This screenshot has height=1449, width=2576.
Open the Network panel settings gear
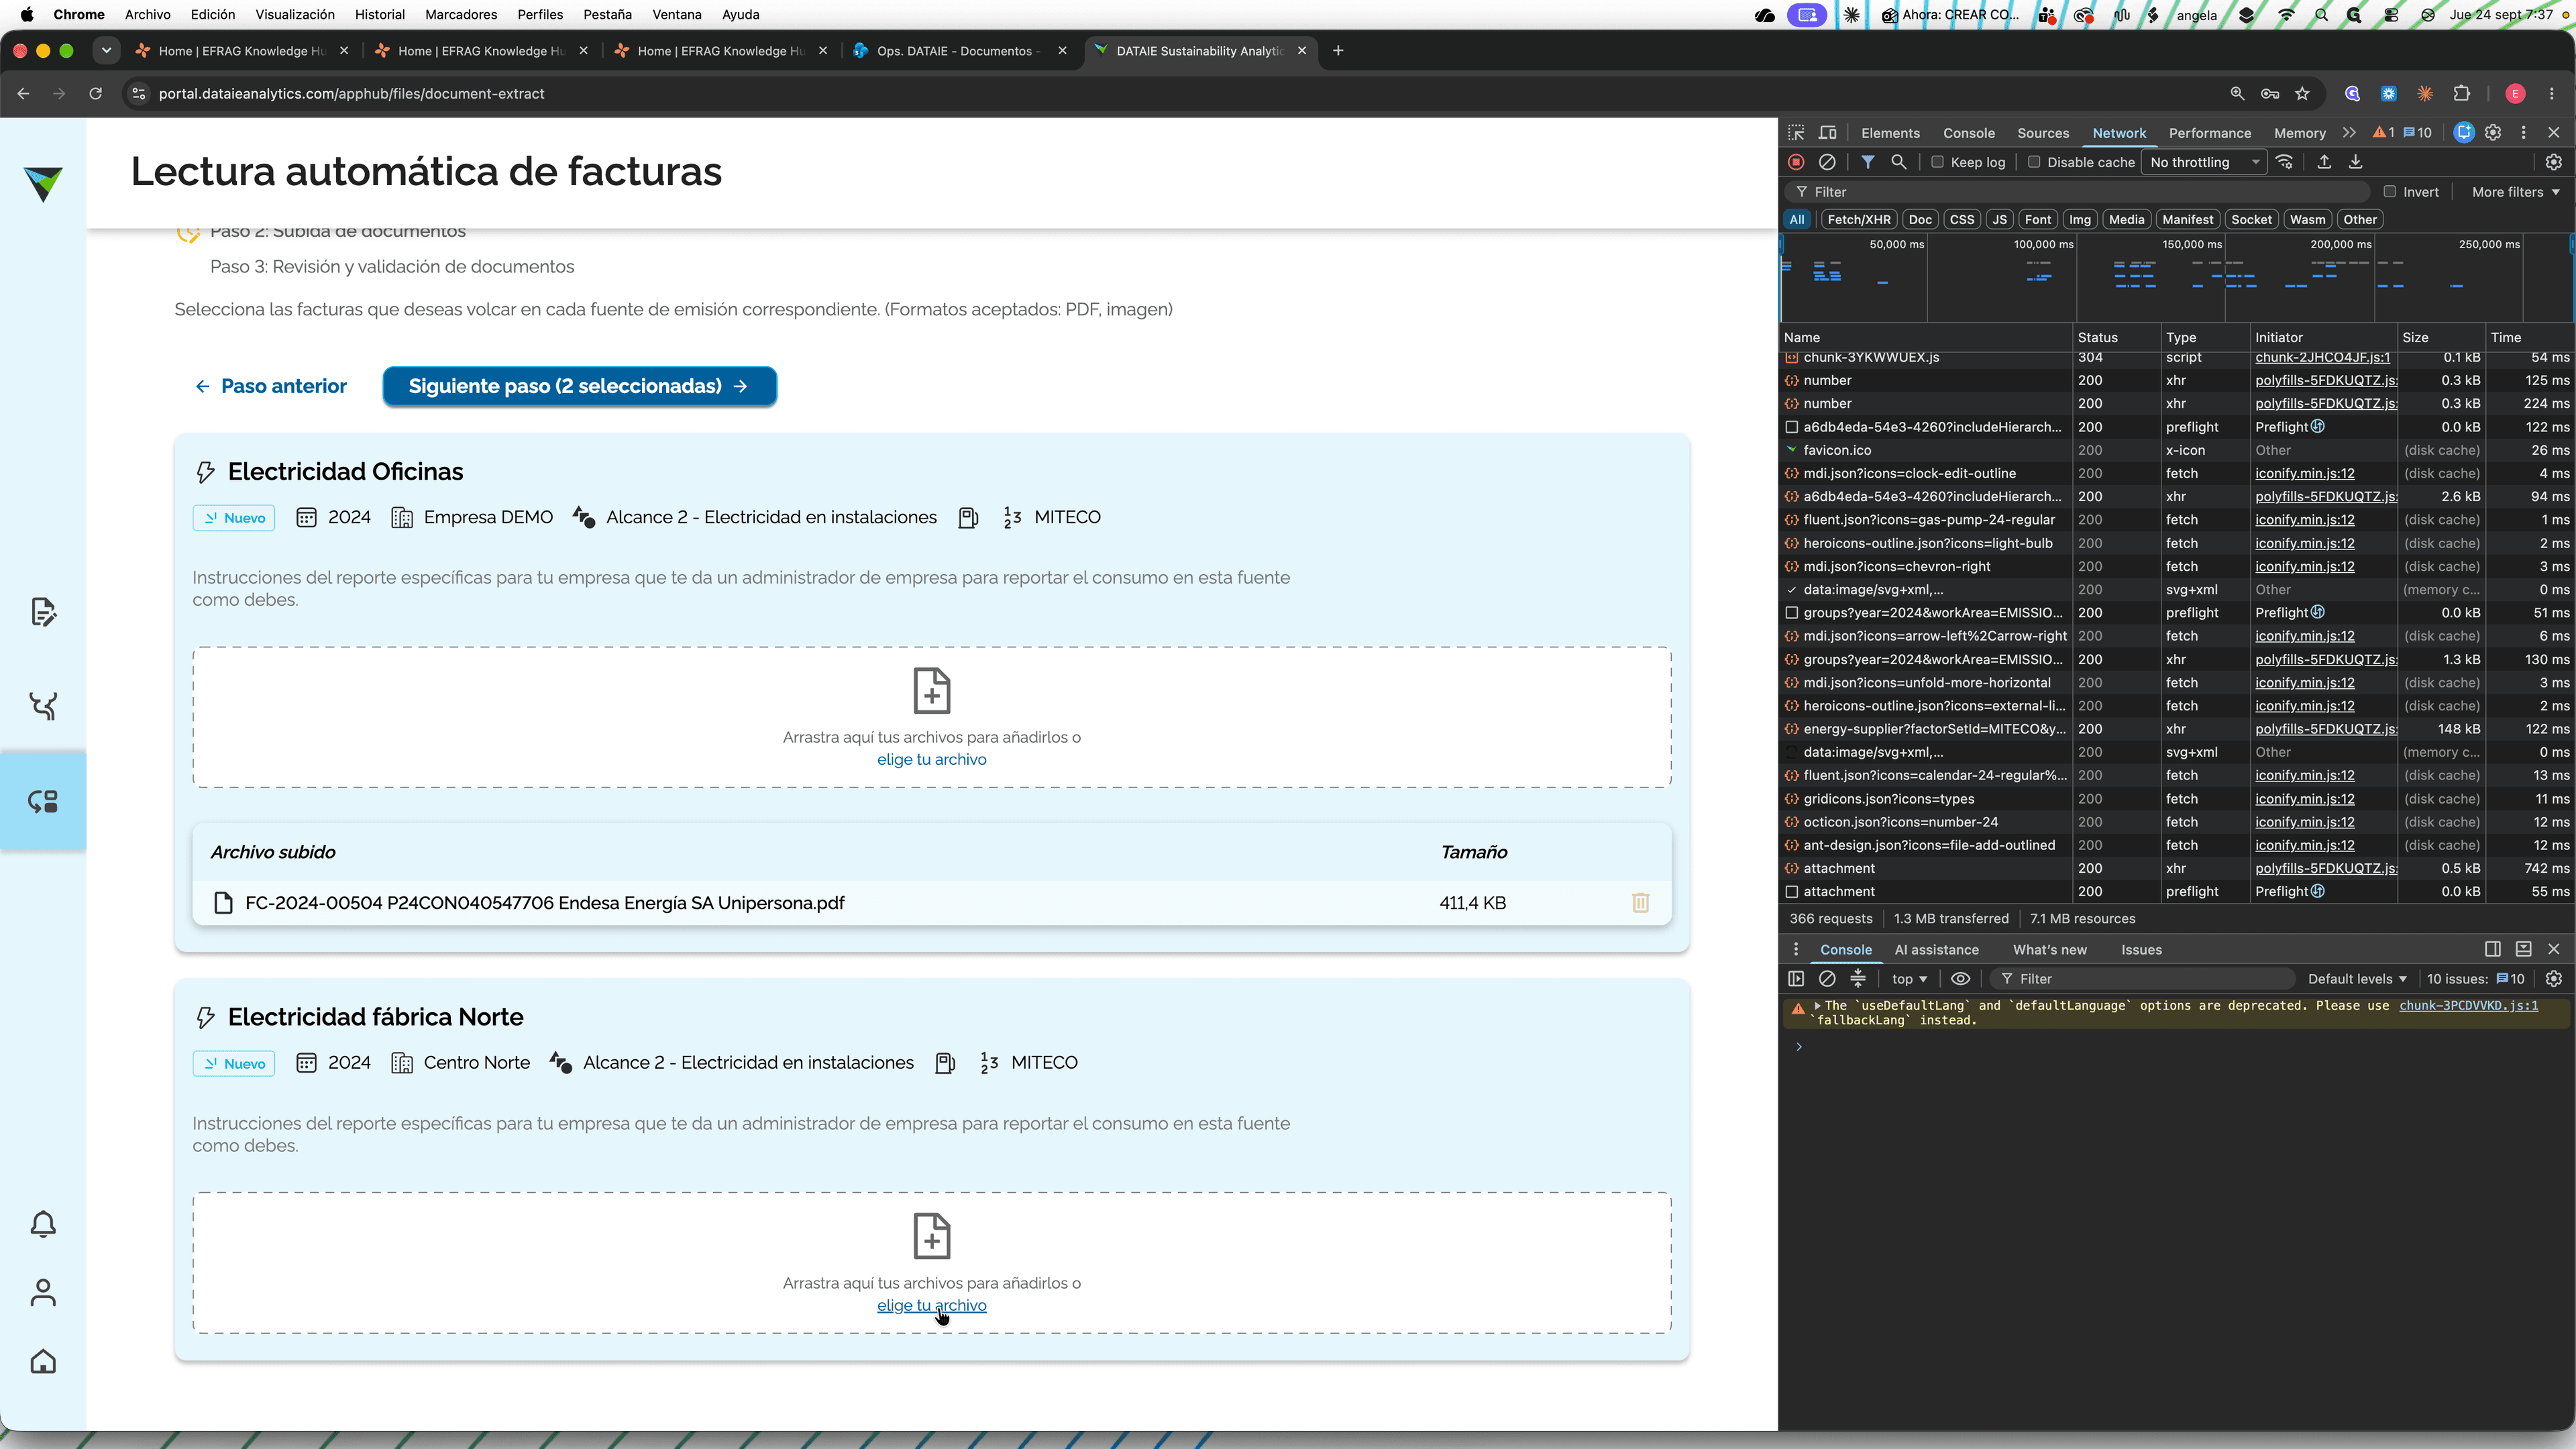point(2554,162)
